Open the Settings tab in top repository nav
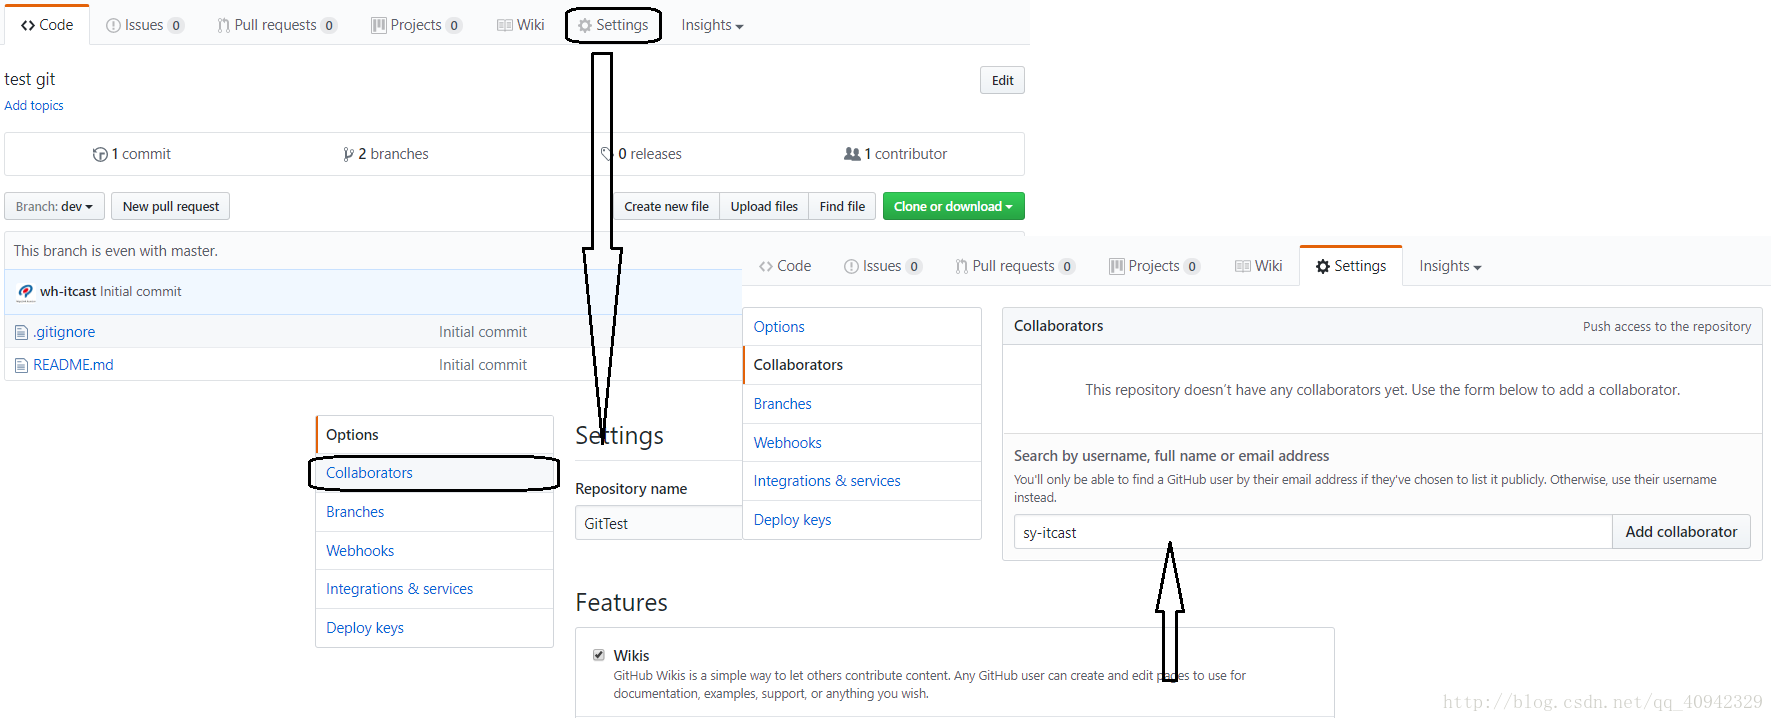The image size is (1774, 722). click(x=613, y=25)
